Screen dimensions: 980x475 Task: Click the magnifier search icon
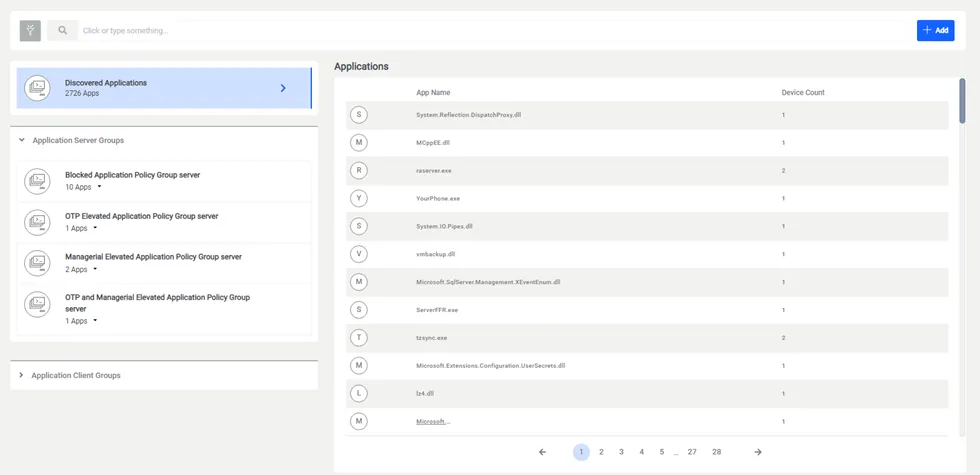[62, 31]
